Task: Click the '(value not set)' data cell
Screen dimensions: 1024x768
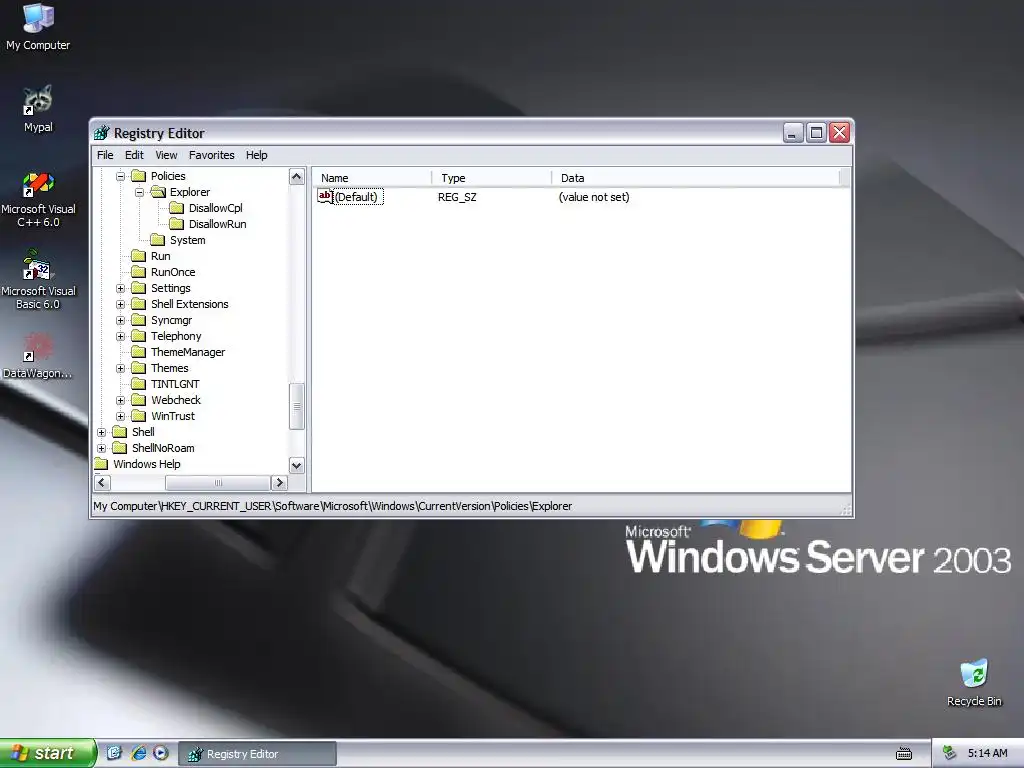Action: pyautogui.click(x=594, y=197)
